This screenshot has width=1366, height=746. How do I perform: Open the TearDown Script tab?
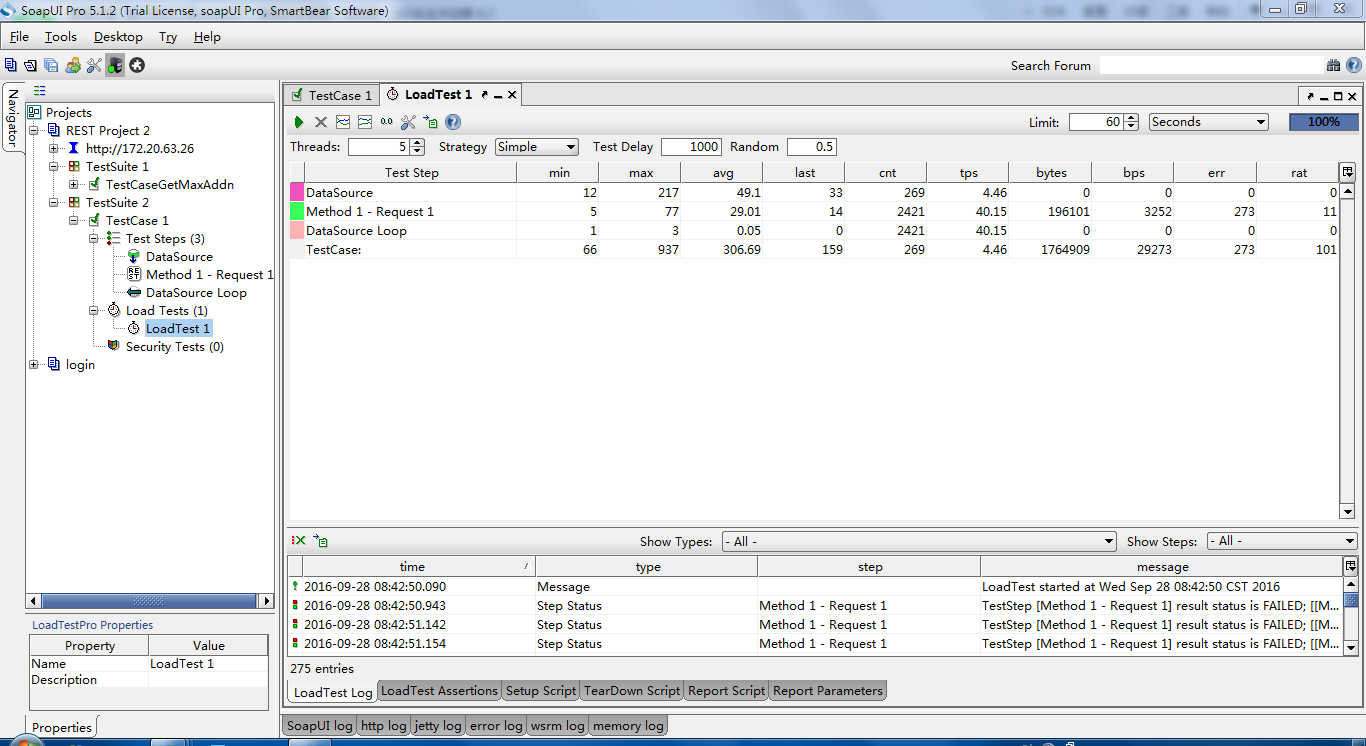(x=632, y=691)
